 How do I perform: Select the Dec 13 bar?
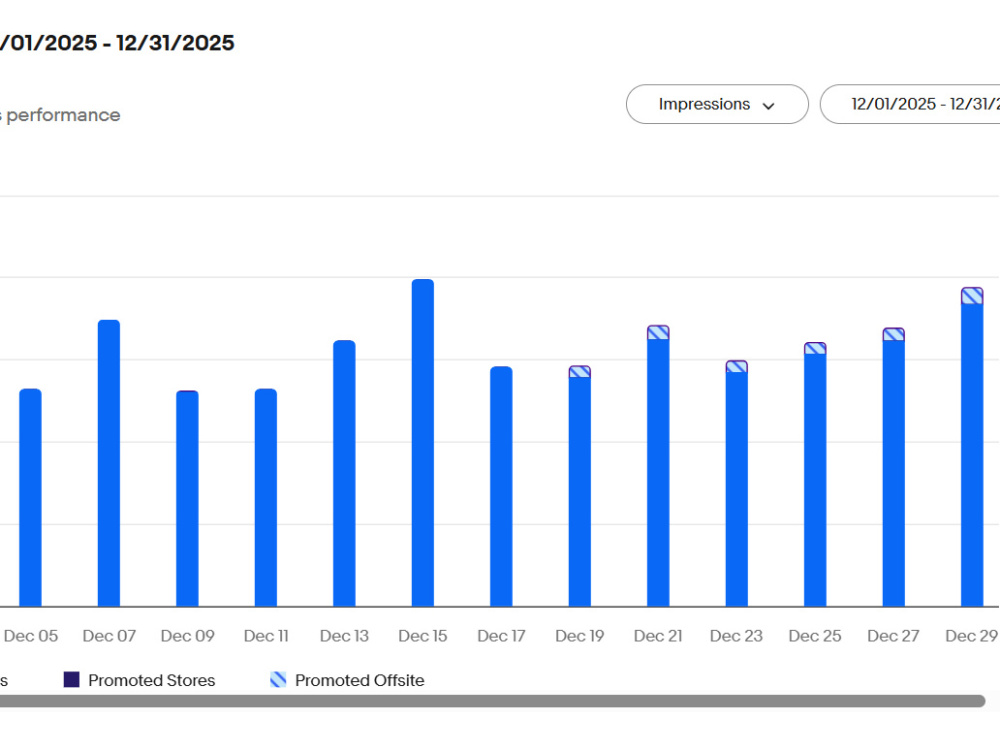[344, 473]
